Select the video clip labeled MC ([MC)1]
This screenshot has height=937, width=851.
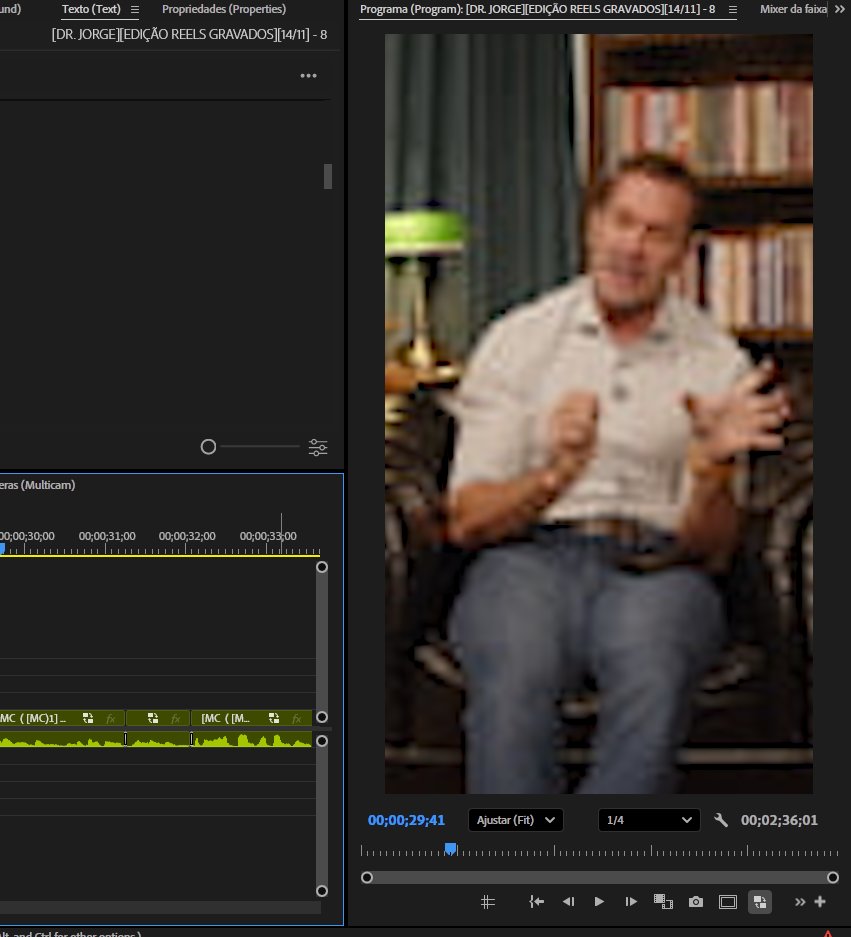[62, 718]
